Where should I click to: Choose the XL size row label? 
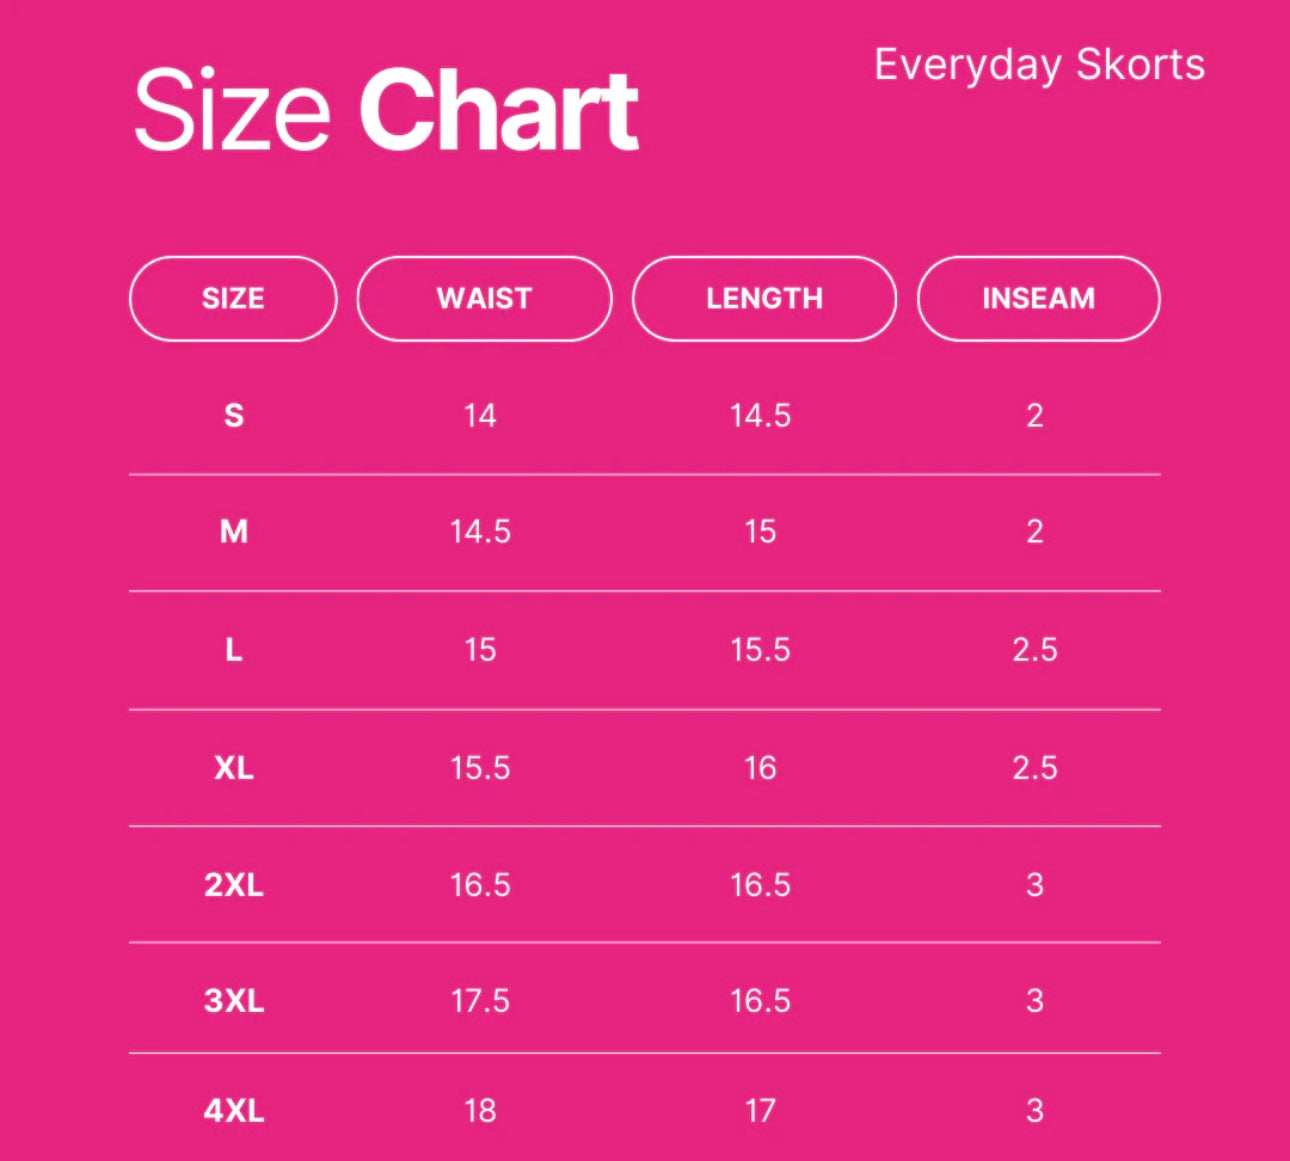pos(234,768)
